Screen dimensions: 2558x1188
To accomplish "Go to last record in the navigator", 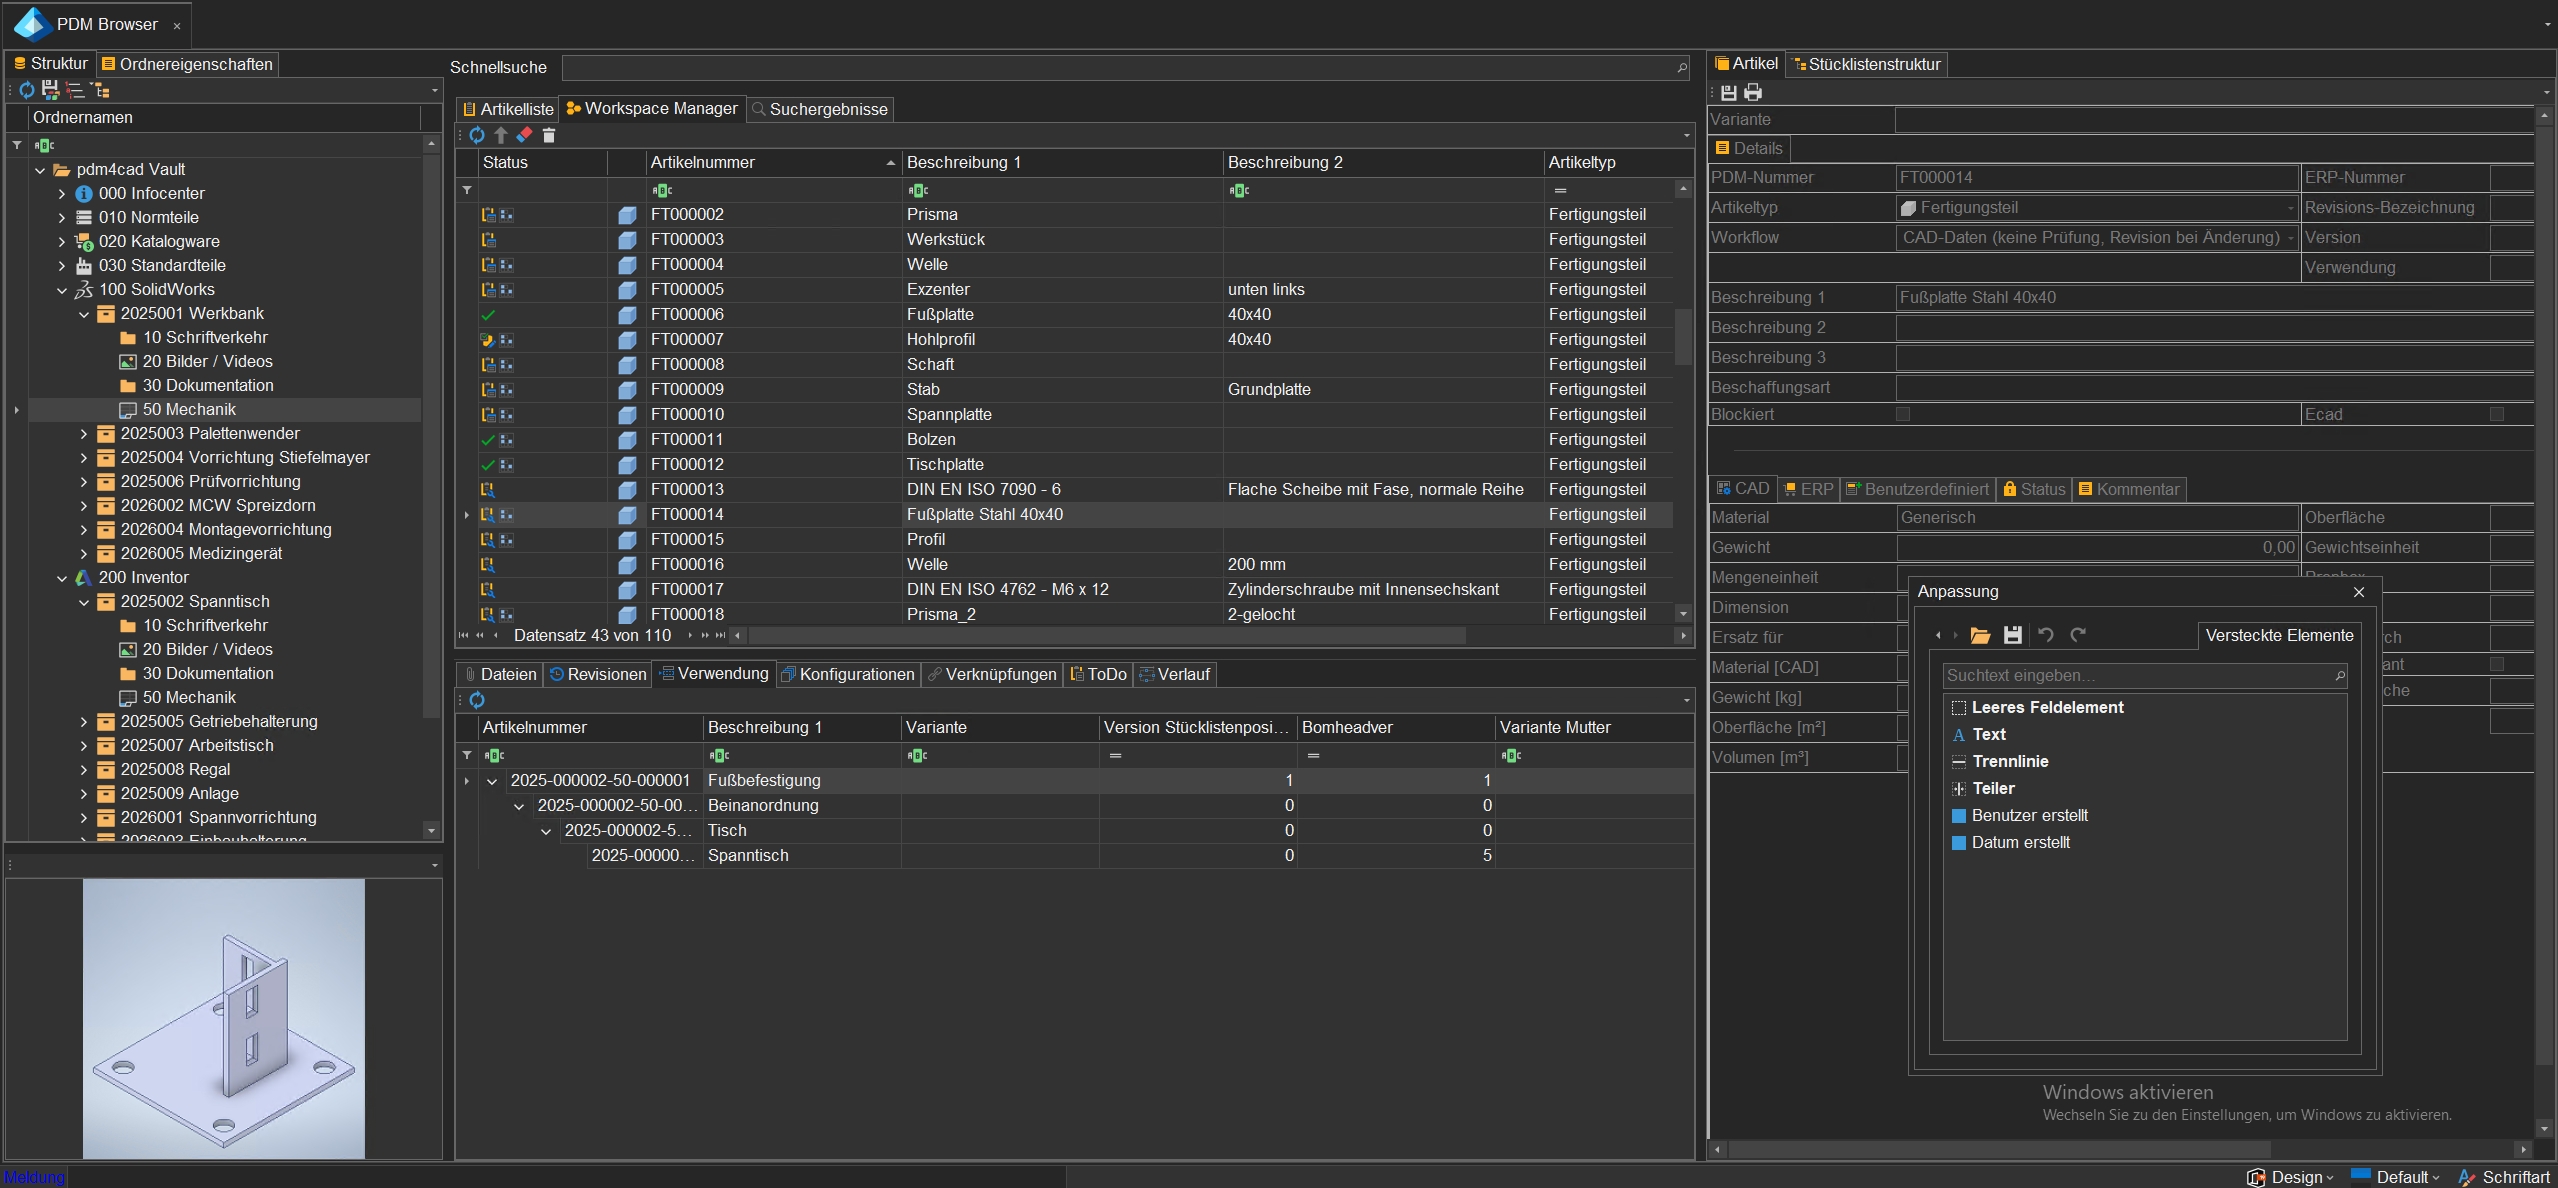I will click(720, 636).
